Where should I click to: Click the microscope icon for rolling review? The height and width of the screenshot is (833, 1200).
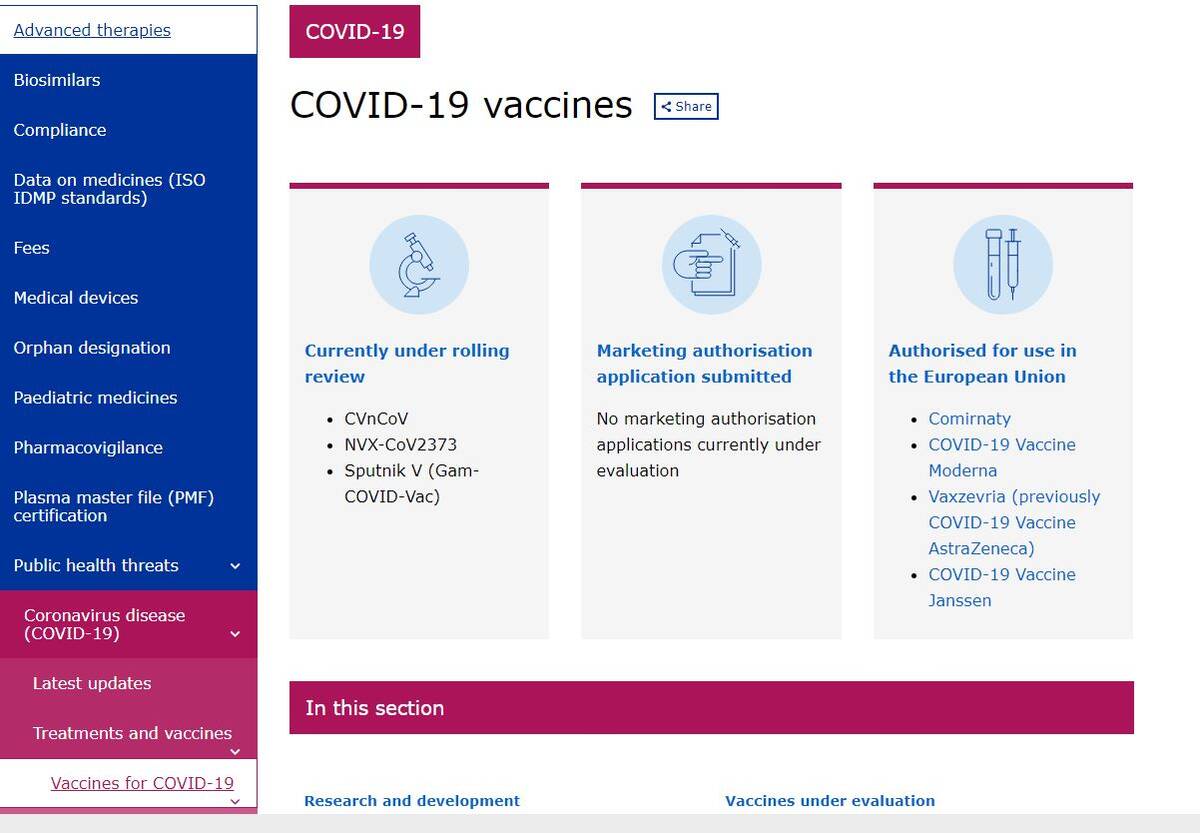click(418, 265)
